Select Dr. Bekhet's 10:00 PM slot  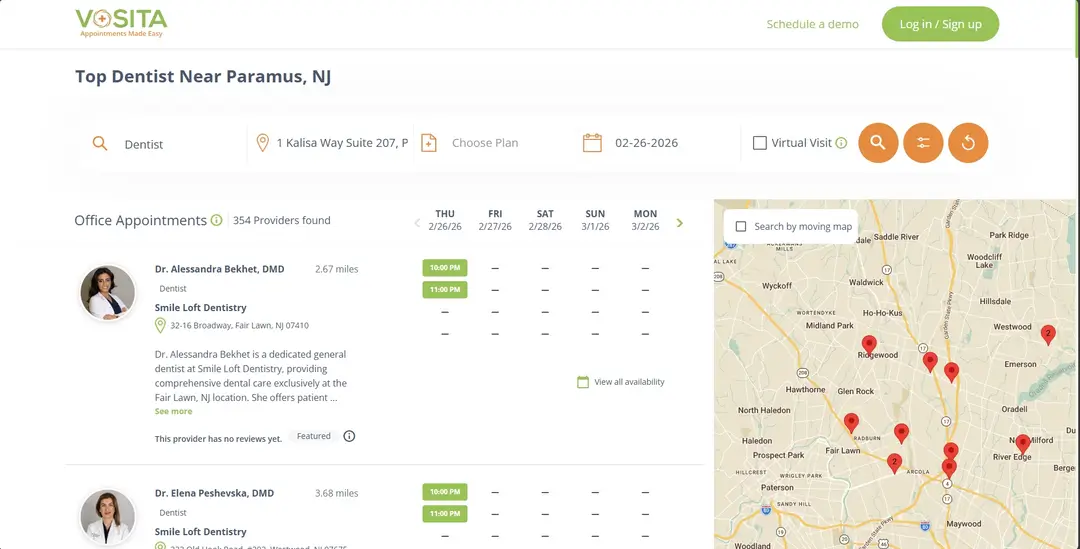(x=445, y=268)
